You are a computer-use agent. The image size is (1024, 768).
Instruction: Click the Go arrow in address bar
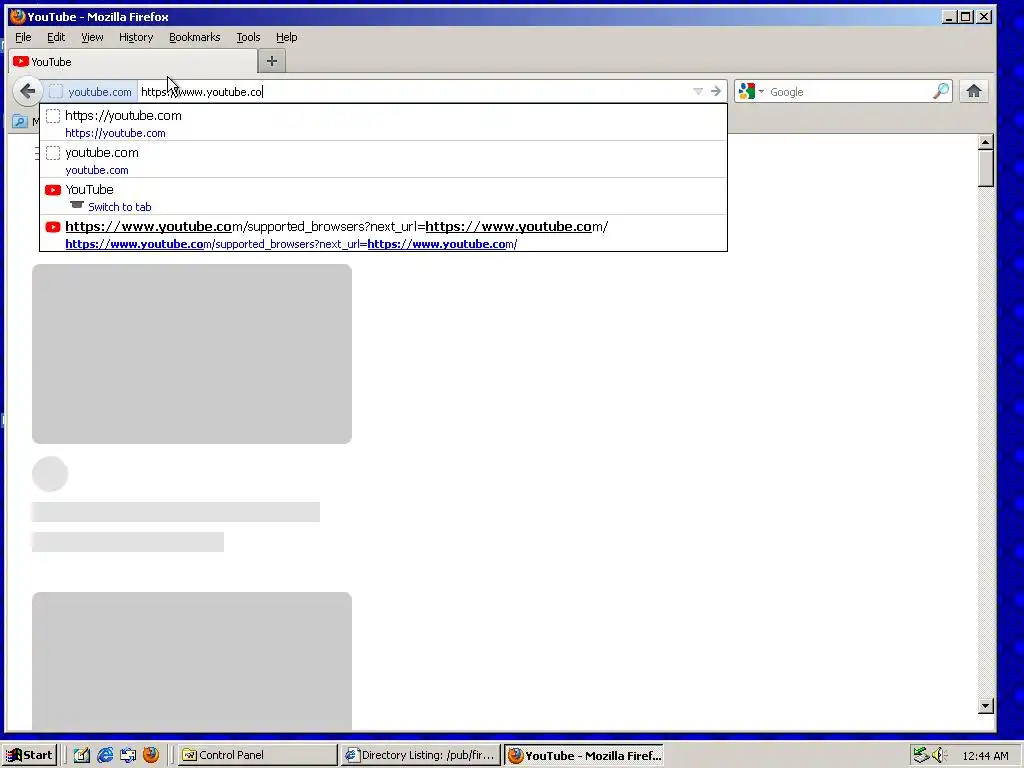pos(716,91)
